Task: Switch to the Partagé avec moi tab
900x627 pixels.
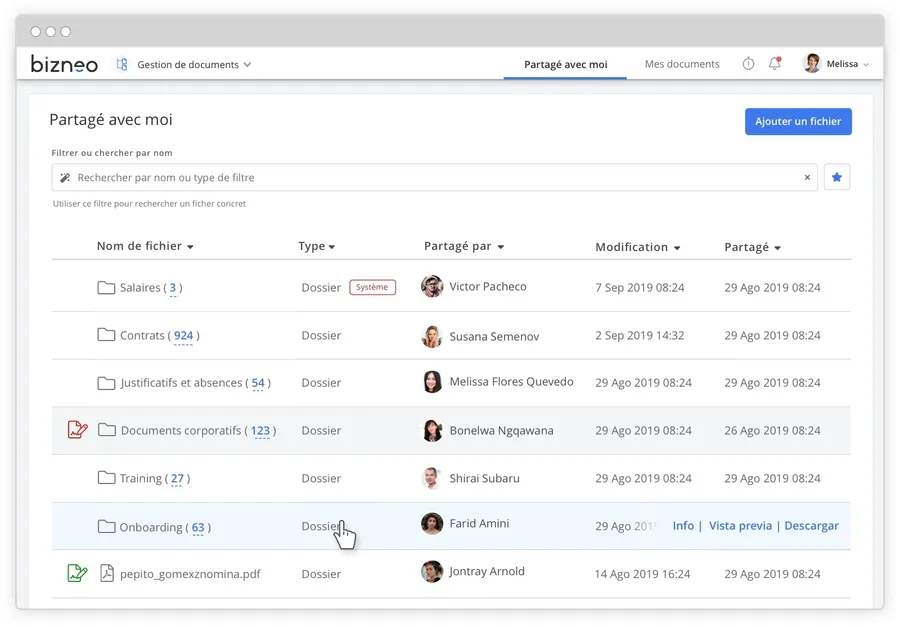Action: [565, 65]
